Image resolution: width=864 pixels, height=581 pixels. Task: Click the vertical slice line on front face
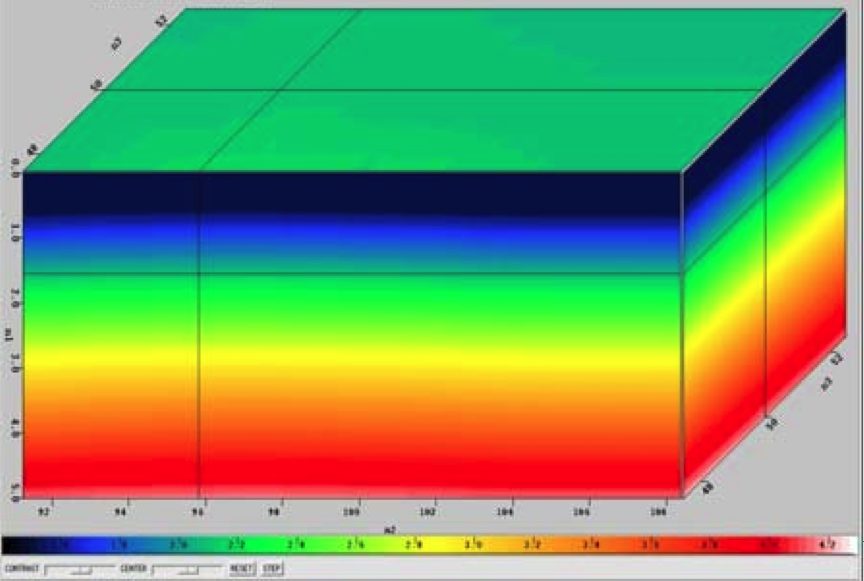(199, 380)
